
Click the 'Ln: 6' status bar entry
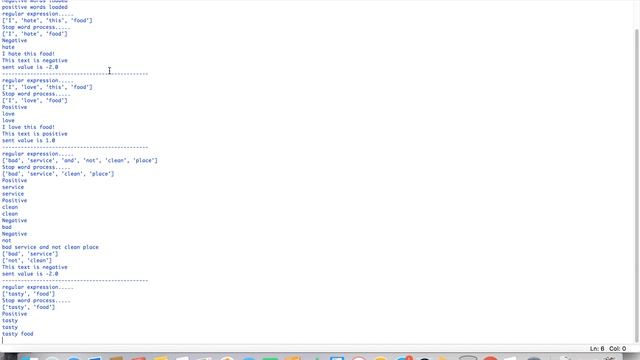pos(597,349)
